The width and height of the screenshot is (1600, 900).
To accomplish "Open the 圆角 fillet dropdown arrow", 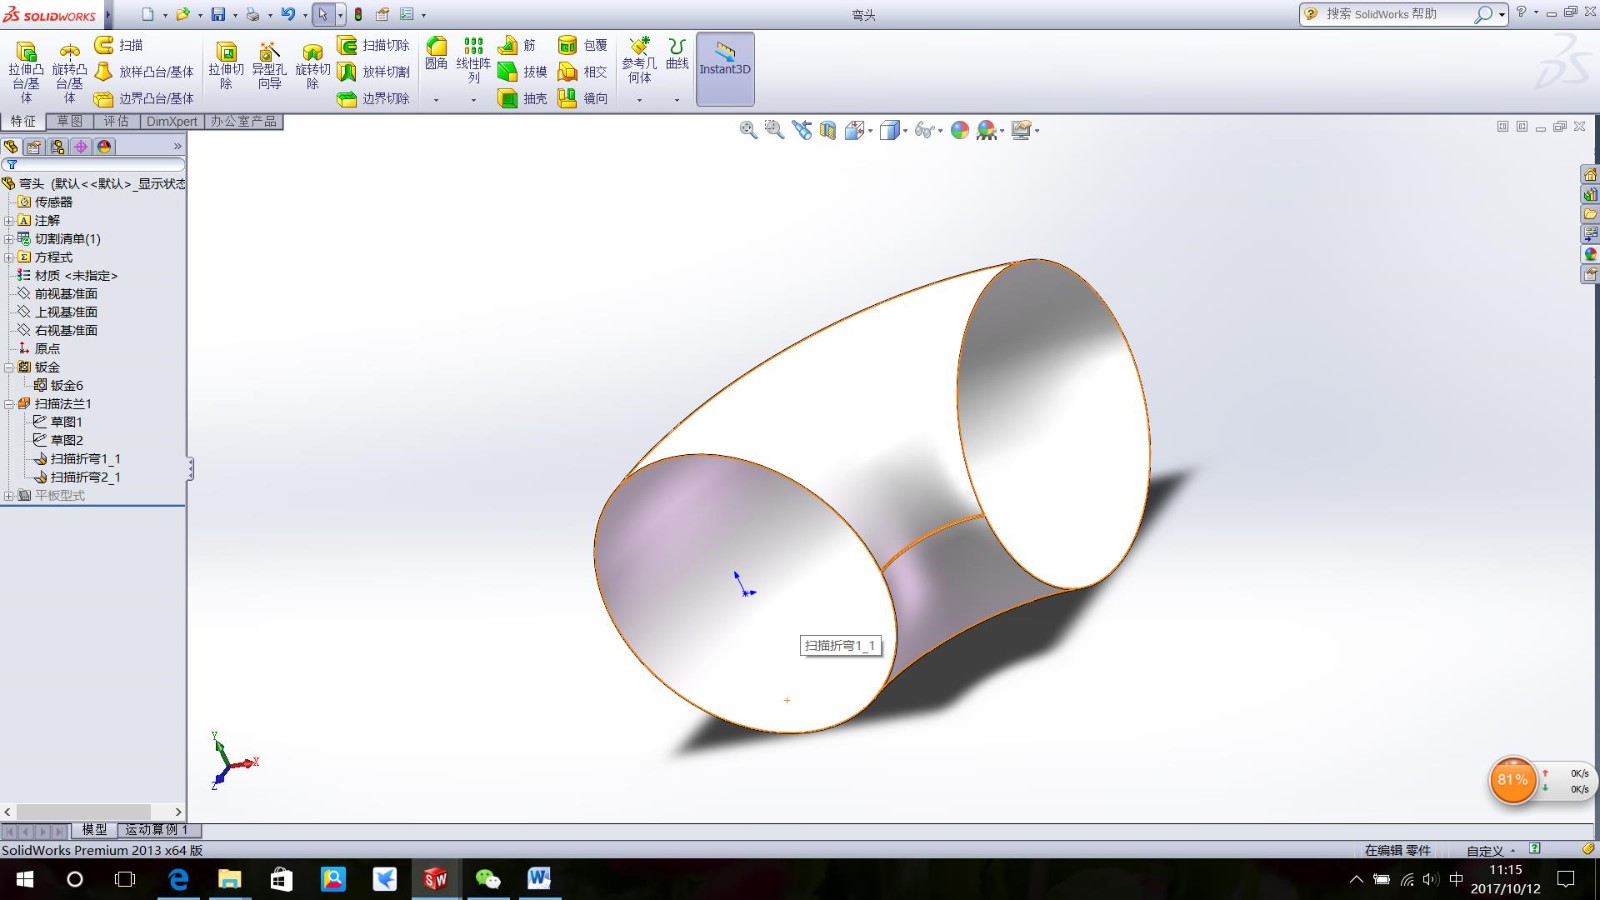I will [x=436, y=99].
